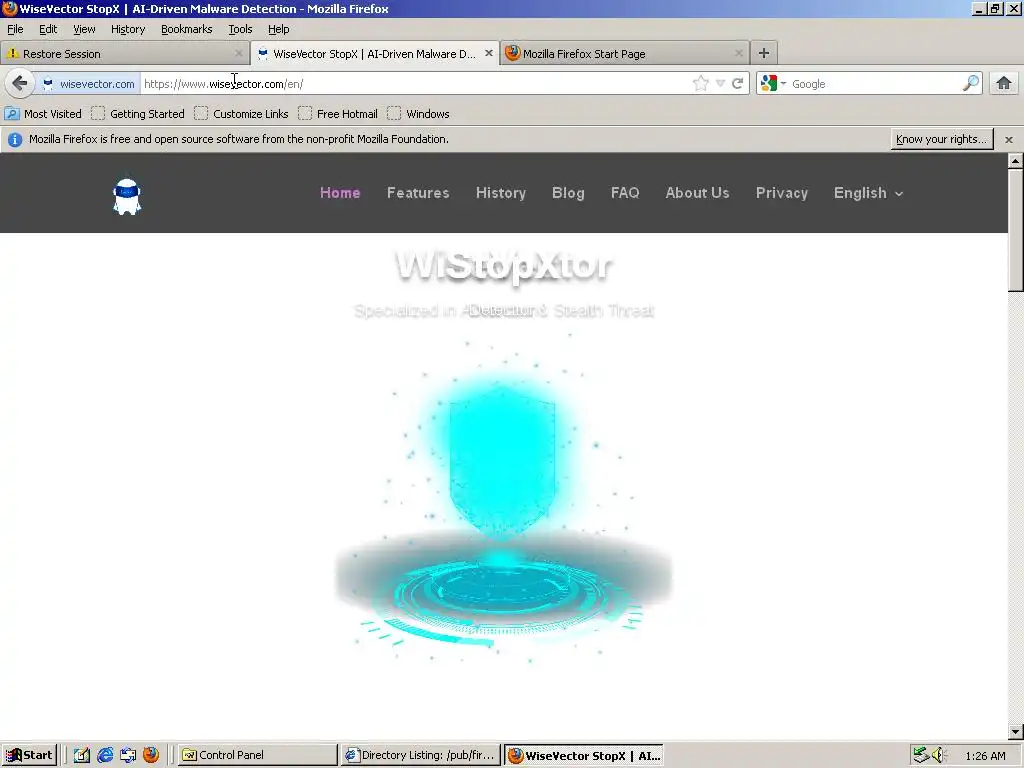
Task: Click the vertical scrollbar thumb
Action: click(x=1015, y=230)
